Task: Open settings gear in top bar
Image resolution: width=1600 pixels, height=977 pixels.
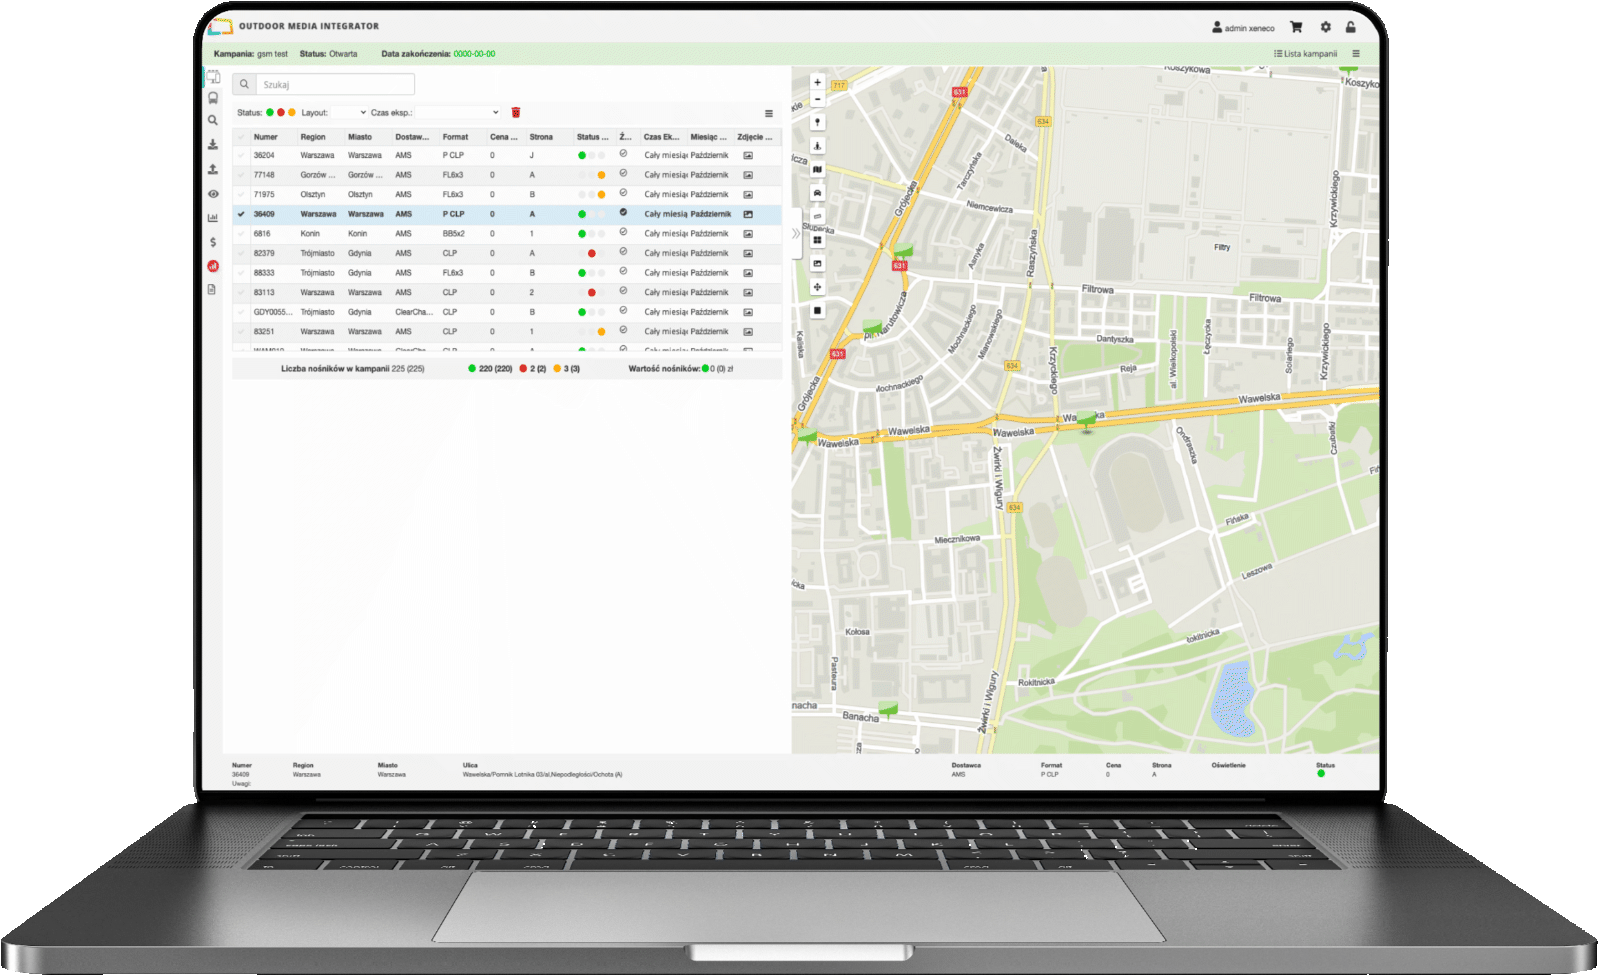Action: [1325, 27]
